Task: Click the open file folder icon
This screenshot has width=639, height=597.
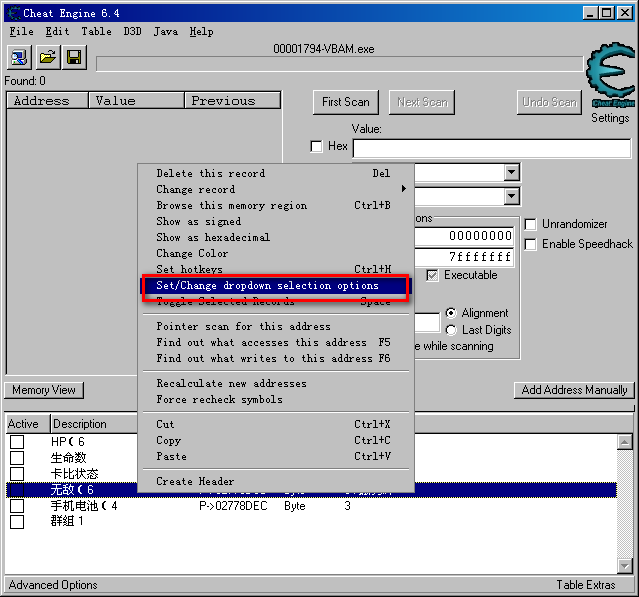Action: click(x=47, y=58)
